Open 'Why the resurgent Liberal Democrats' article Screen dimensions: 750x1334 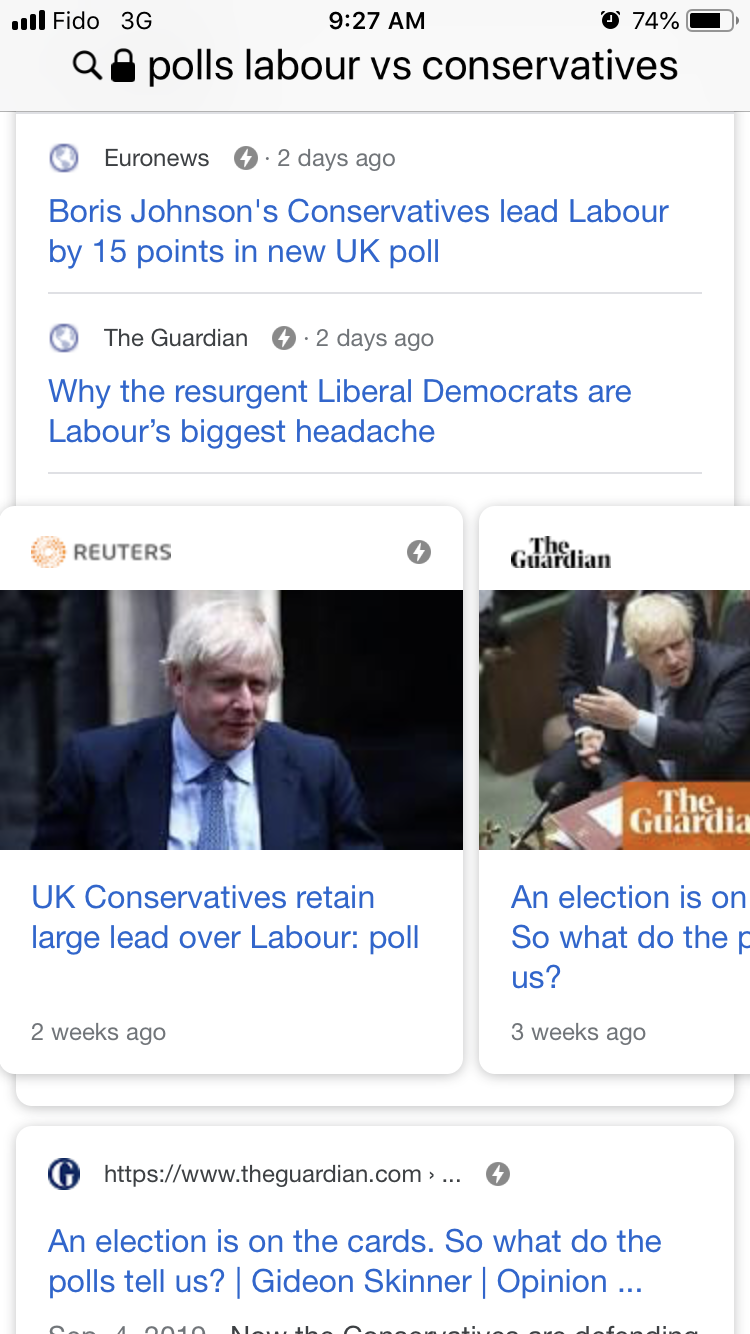click(x=340, y=411)
